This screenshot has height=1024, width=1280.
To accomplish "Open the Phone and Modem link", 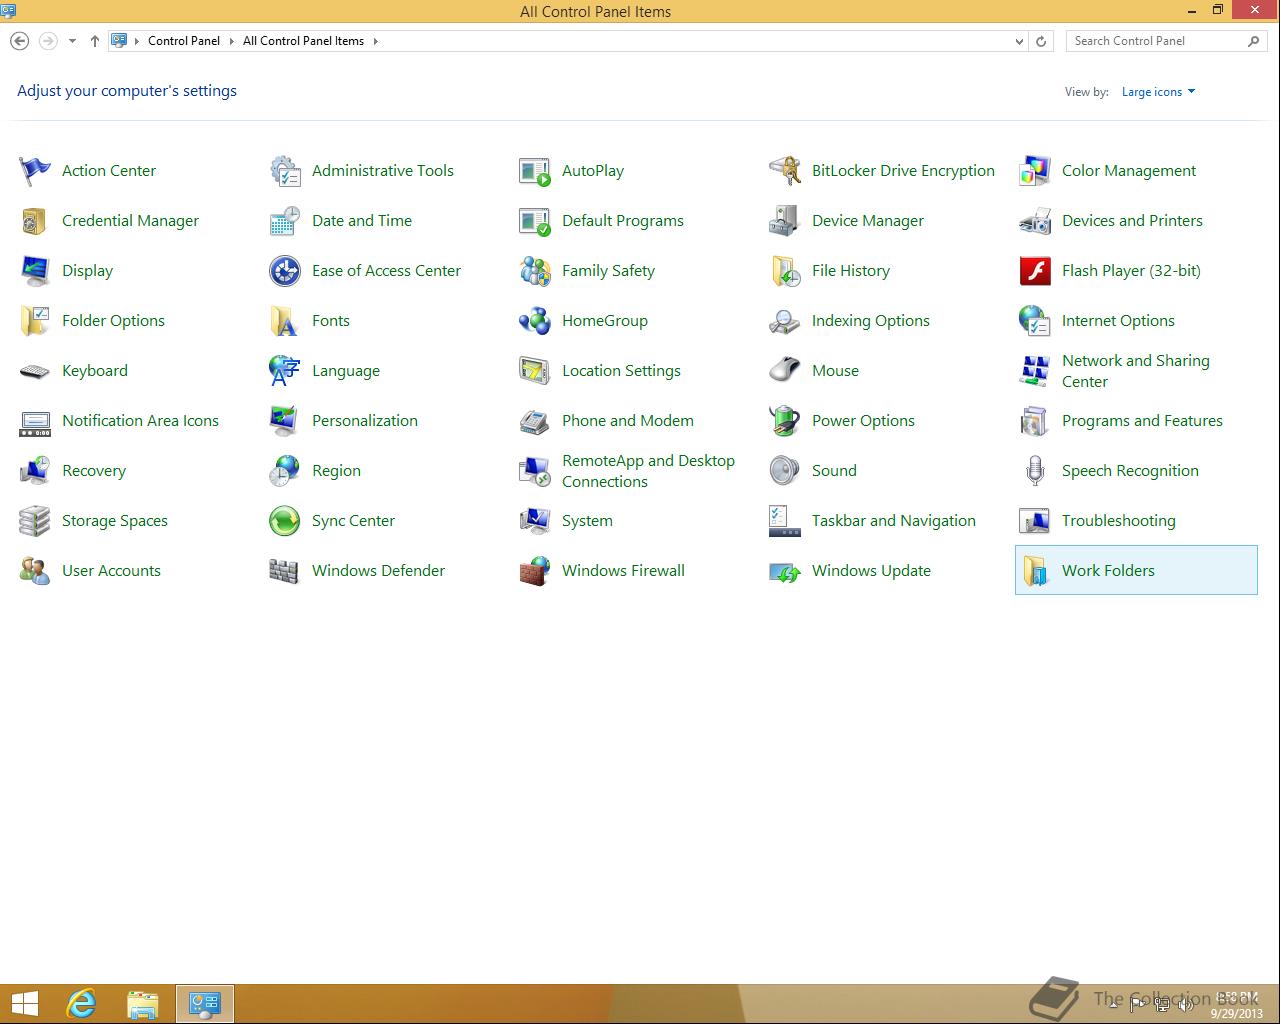I will coord(628,421).
